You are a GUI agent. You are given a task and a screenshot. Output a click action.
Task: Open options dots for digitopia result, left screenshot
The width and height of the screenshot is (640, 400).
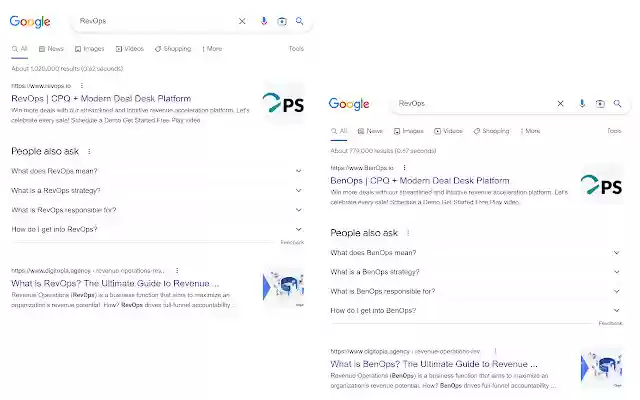pos(177,271)
